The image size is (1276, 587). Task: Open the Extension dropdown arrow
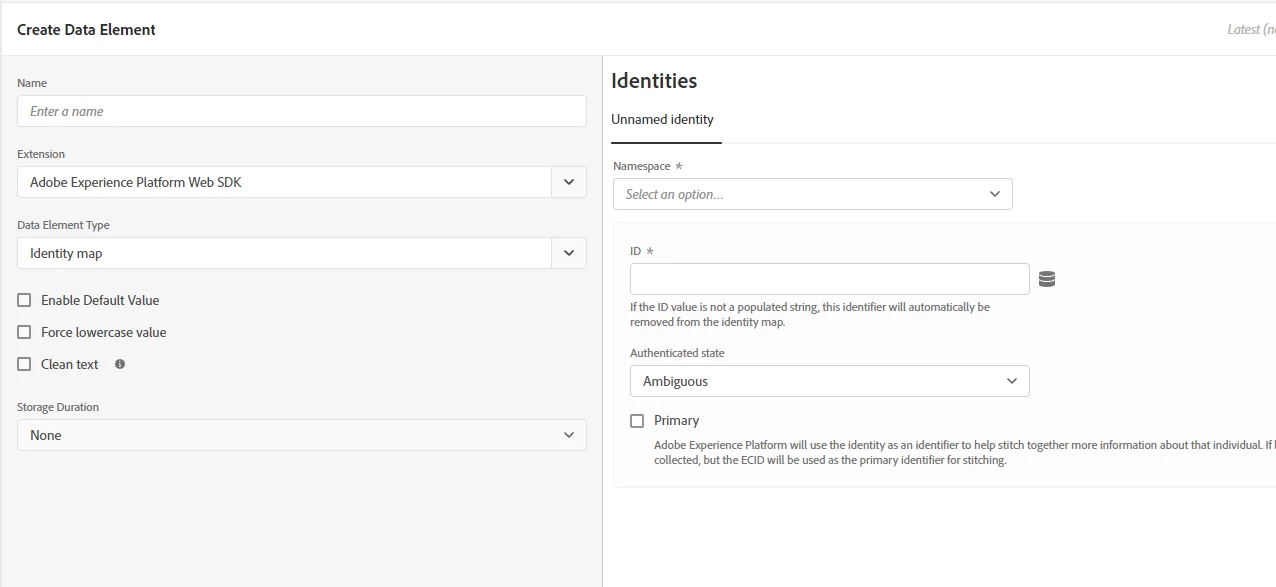(569, 182)
